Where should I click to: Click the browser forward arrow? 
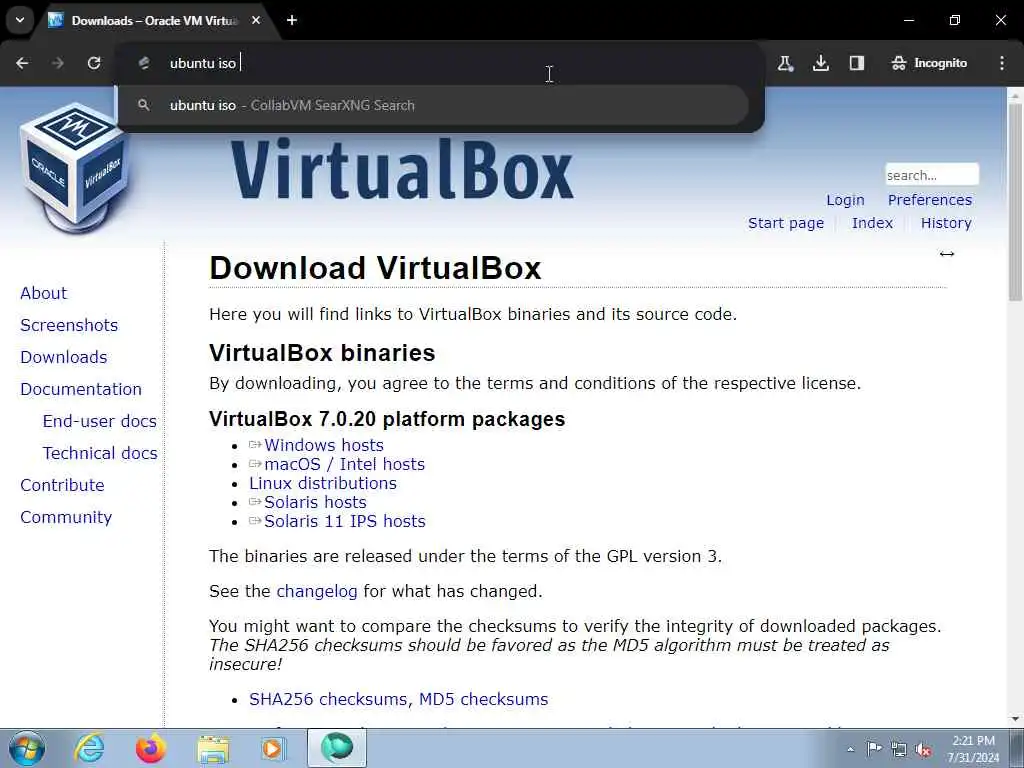tap(58, 63)
